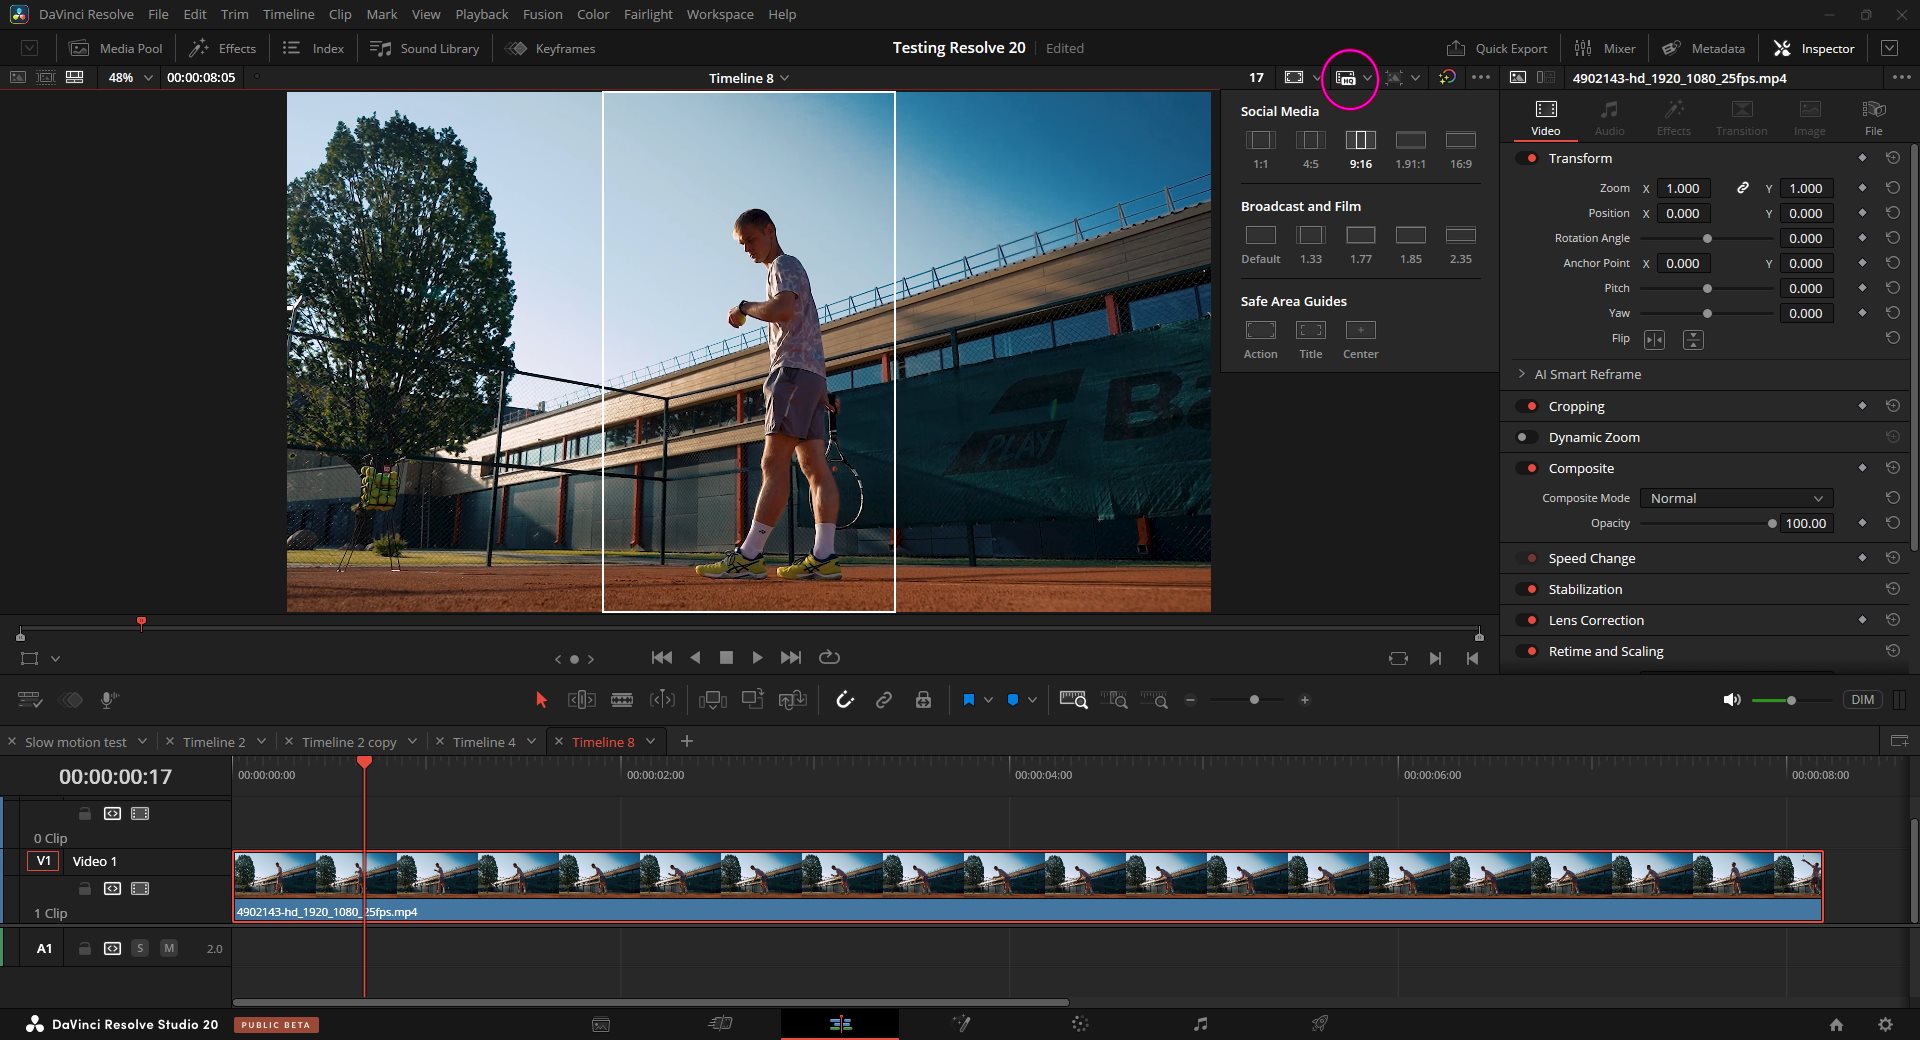Flip clip horizontally icon
This screenshot has height=1040, width=1920.
pyautogui.click(x=1654, y=340)
